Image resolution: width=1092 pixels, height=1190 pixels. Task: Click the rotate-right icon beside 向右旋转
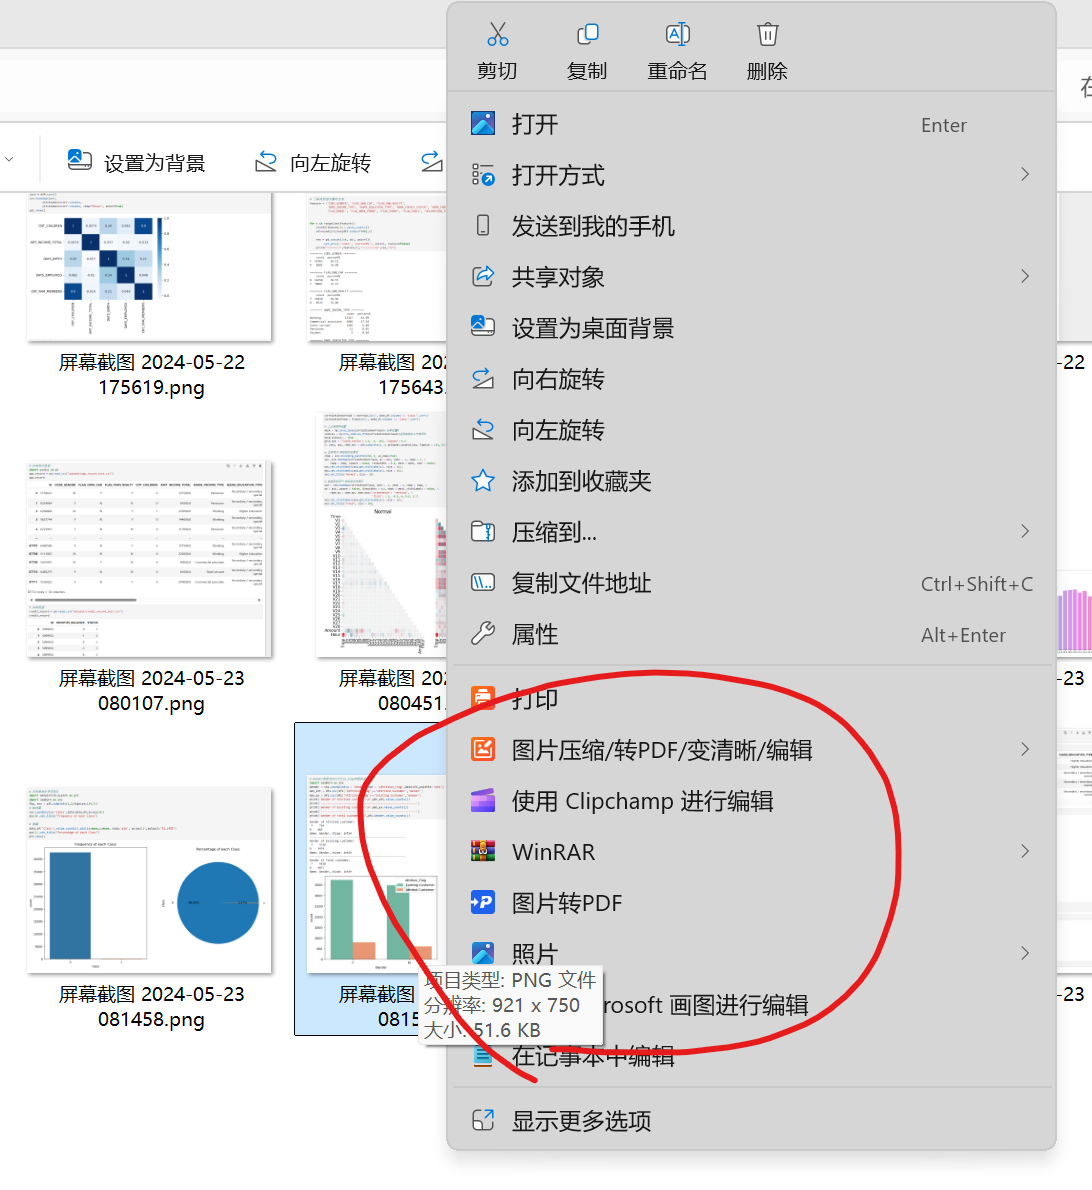pyautogui.click(x=483, y=378)
